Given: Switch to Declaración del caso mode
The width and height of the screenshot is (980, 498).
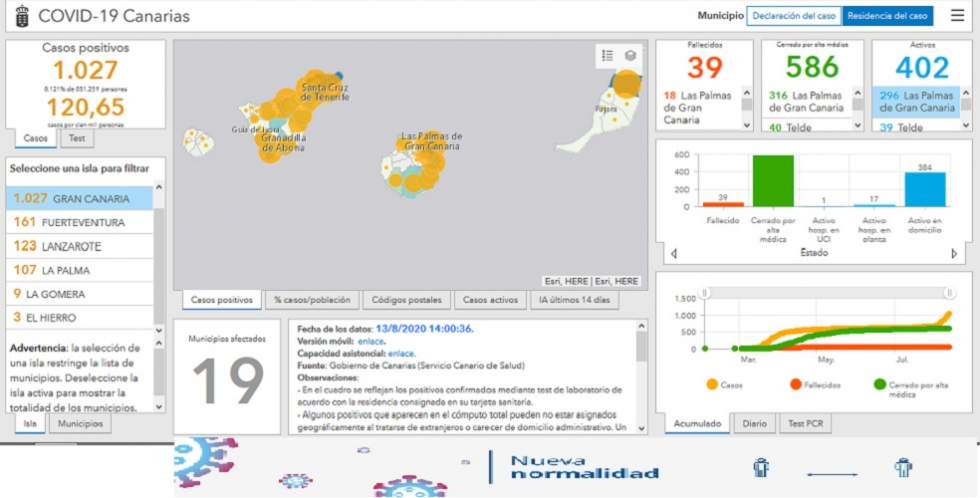Looking at the screenshot, I should pos(794,16).
